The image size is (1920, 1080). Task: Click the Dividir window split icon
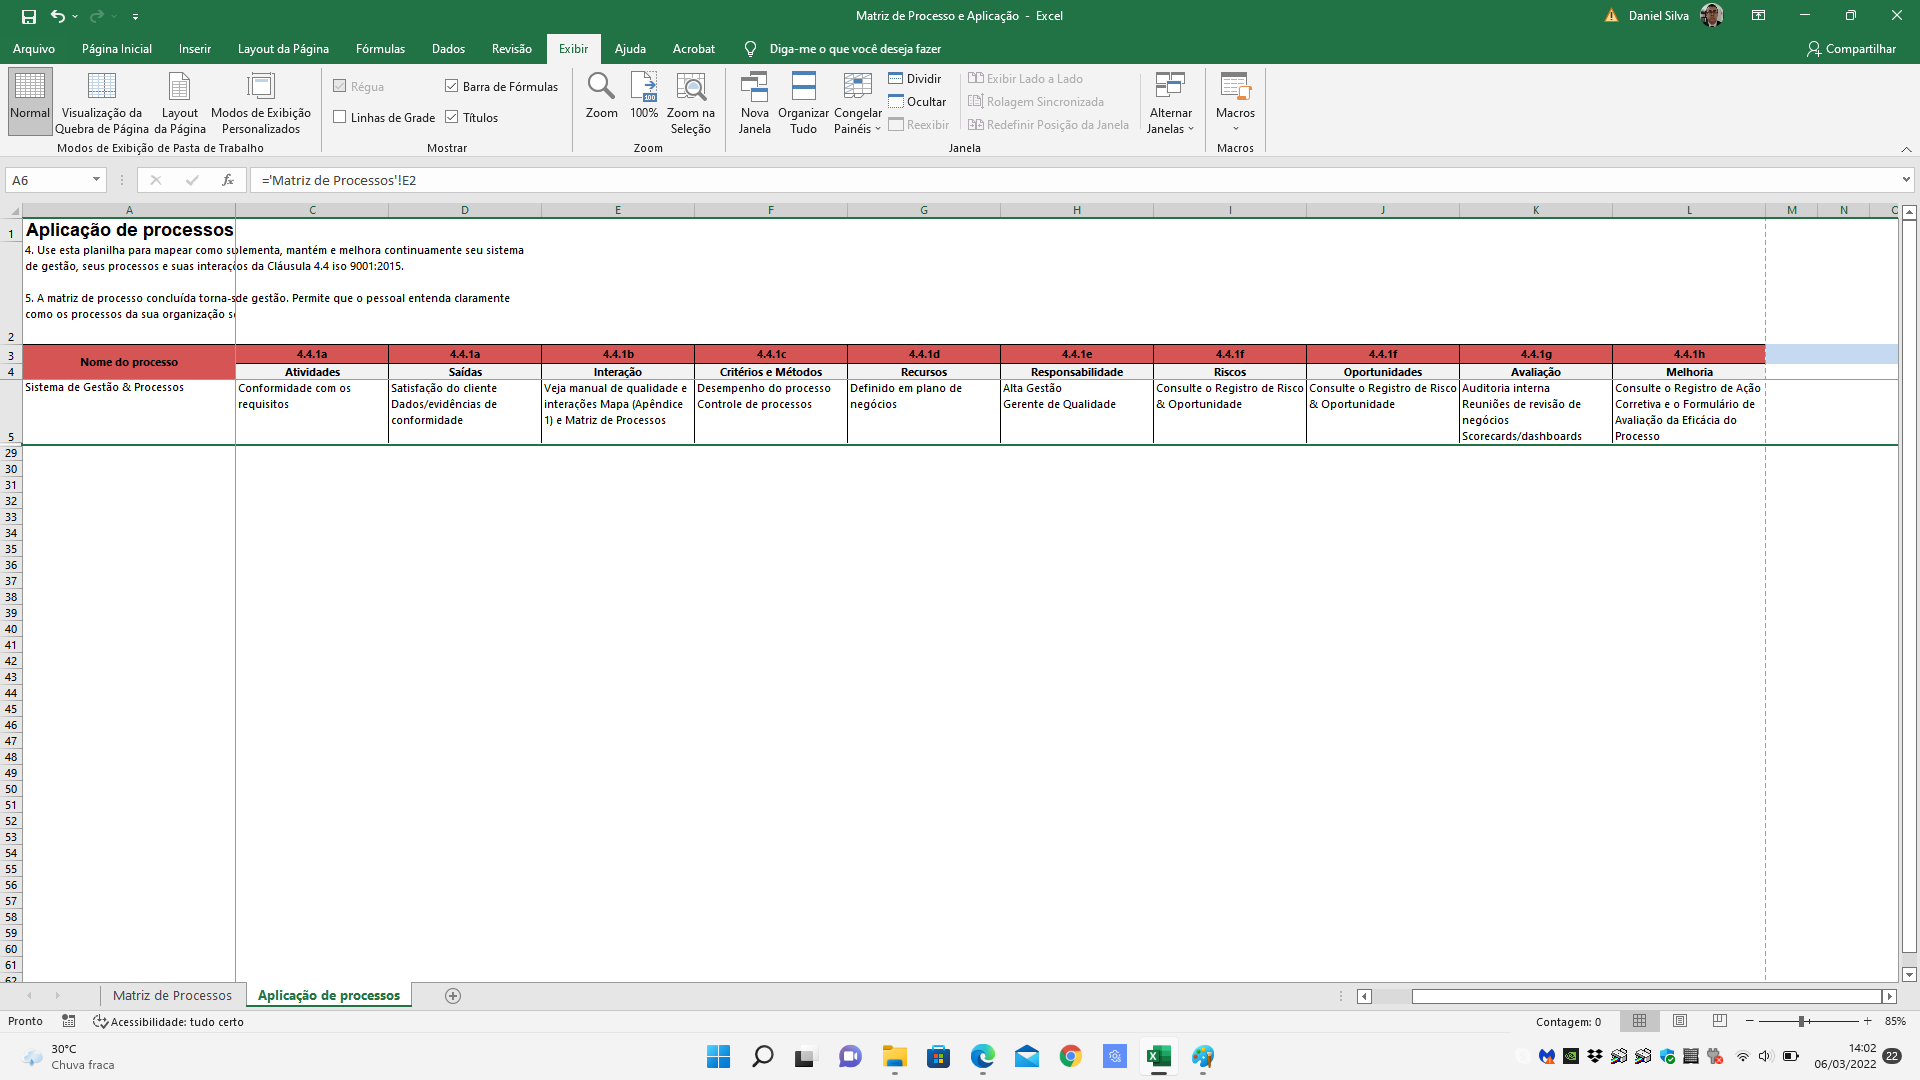(x=896, y=79)
